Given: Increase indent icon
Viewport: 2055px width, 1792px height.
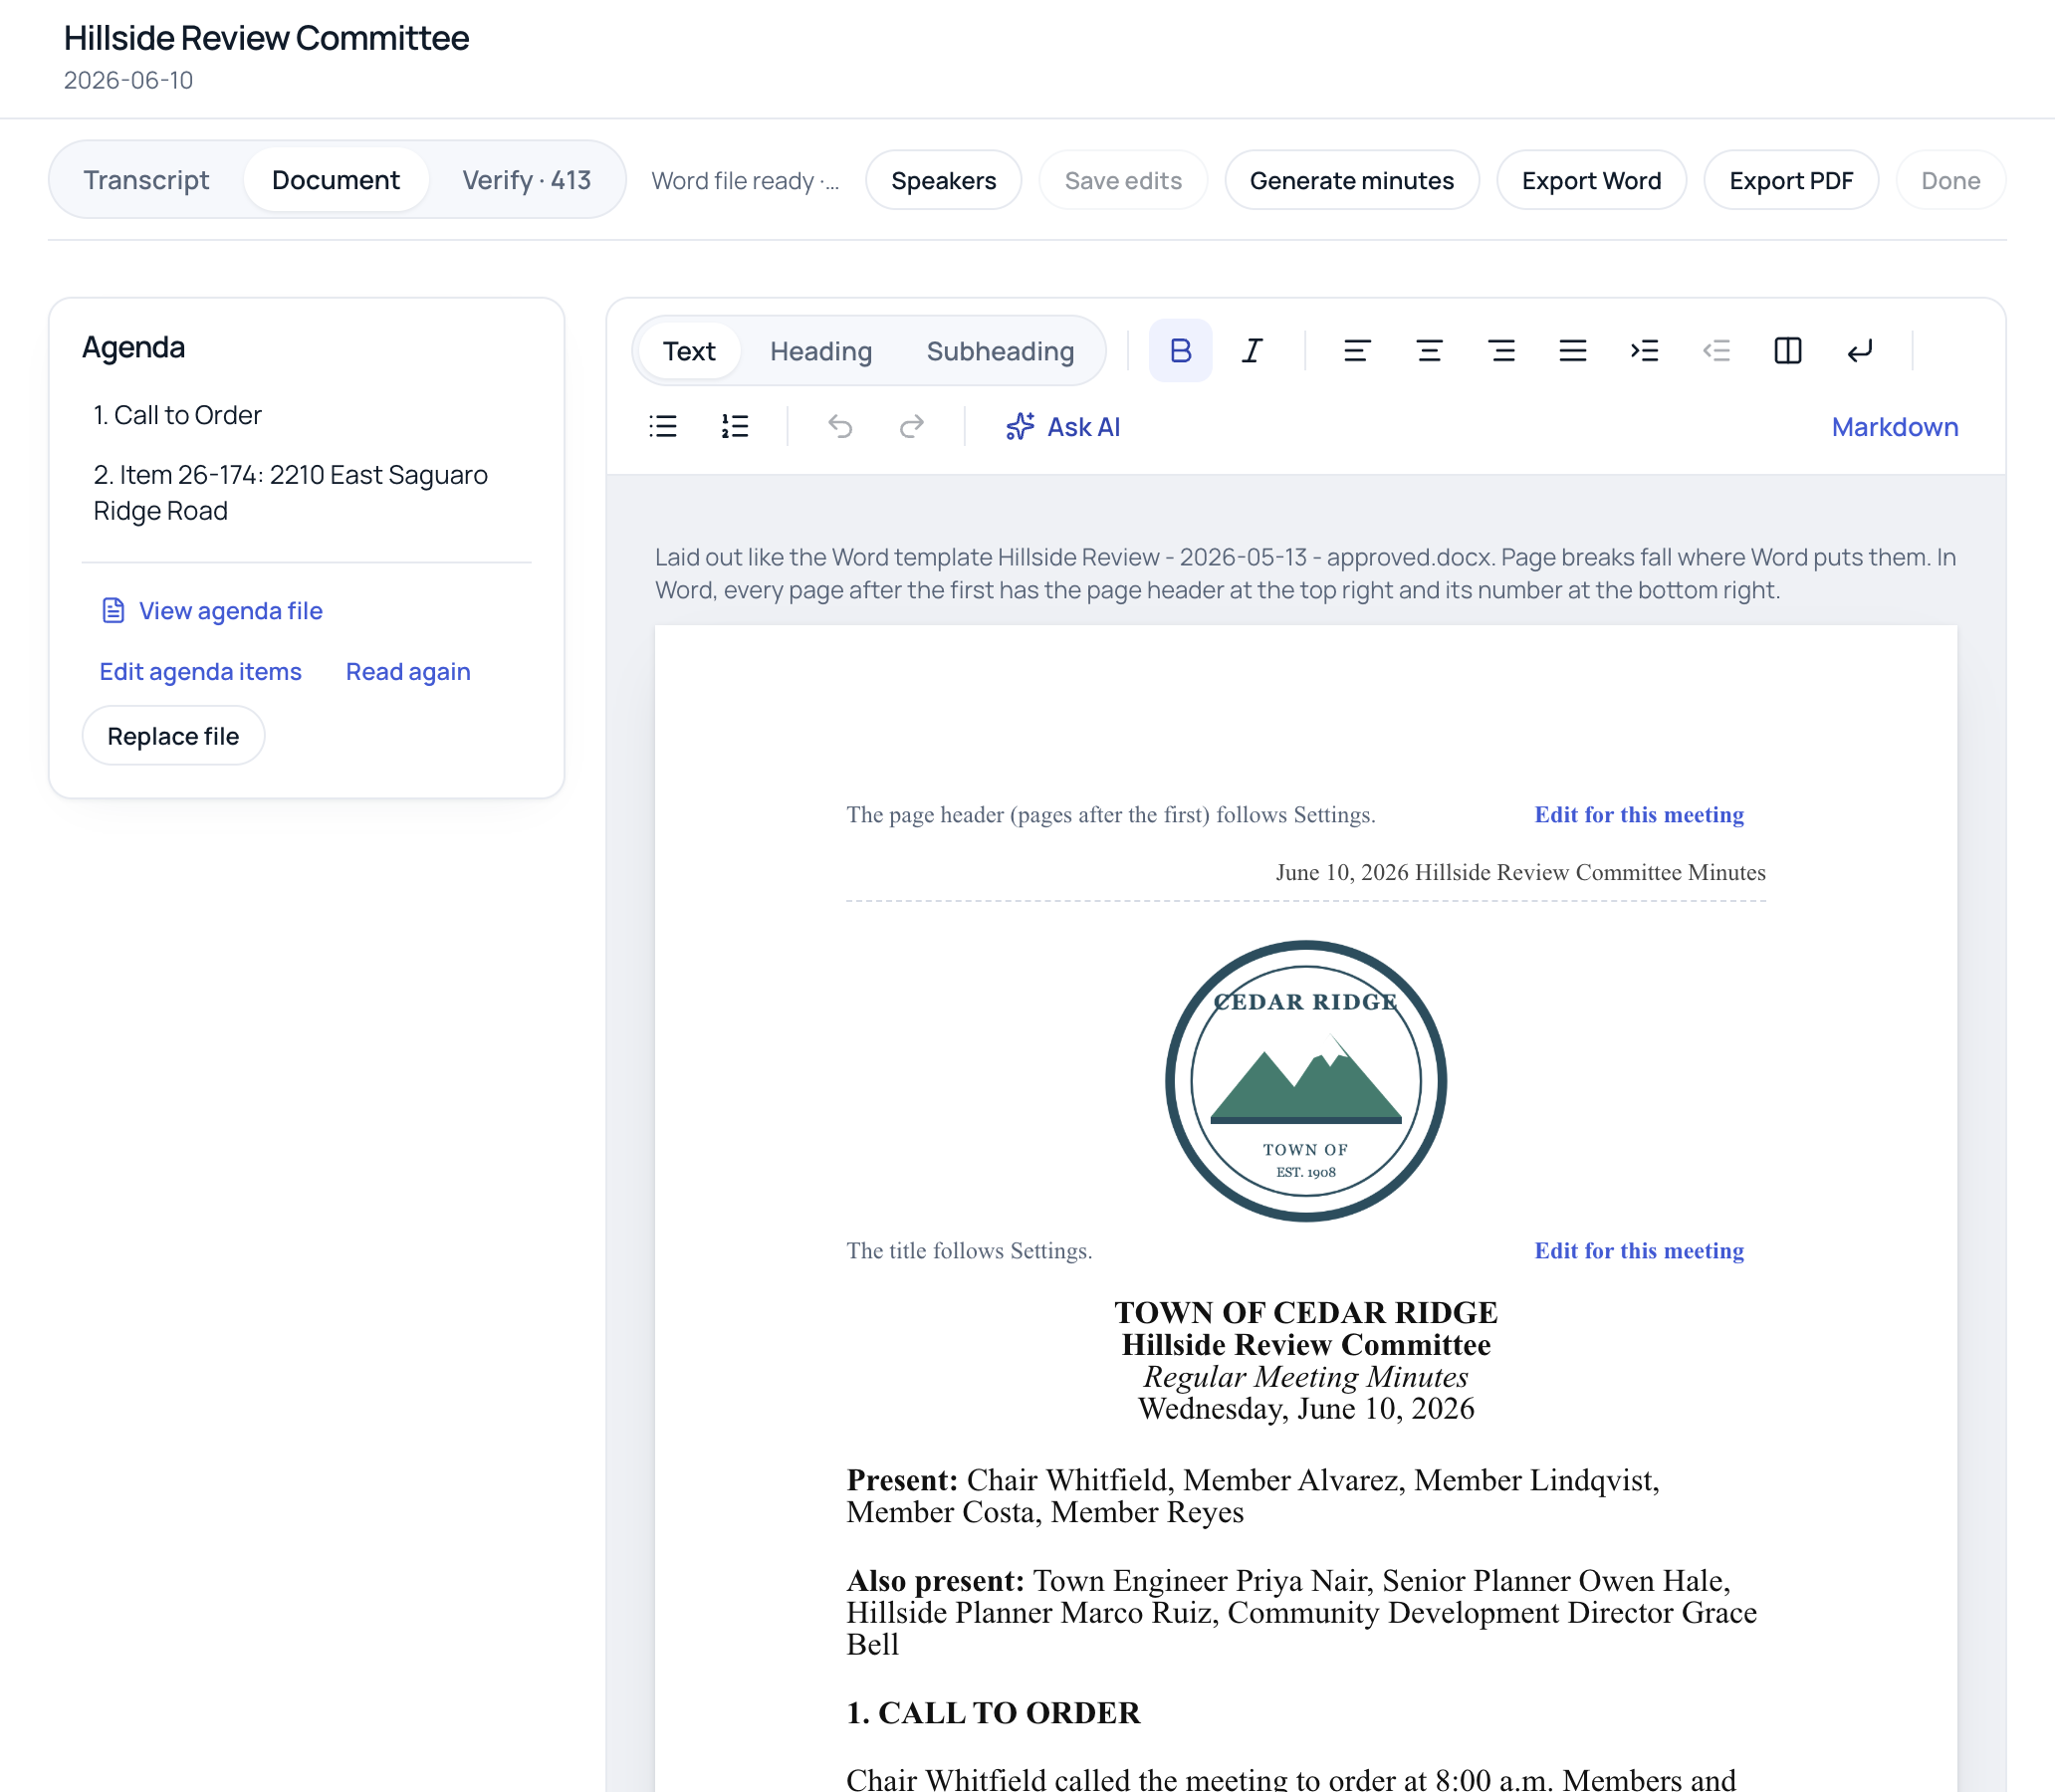Looking at the screenshot, I should click(x=1645, y=351).
